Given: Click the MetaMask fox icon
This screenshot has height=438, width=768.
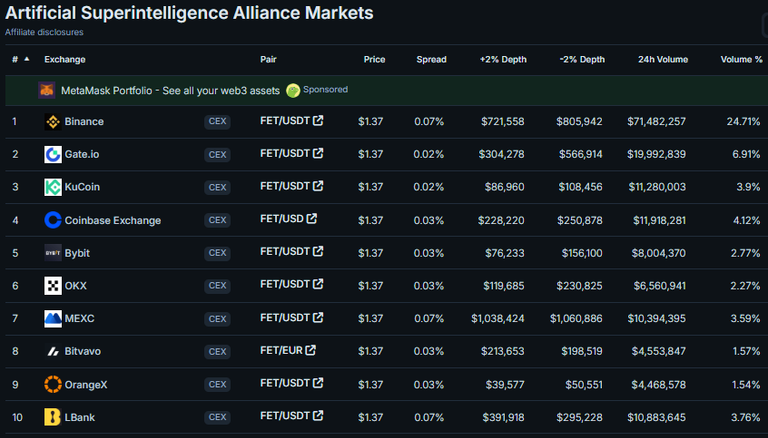Looking at the screenshot, I should point(47,90).
